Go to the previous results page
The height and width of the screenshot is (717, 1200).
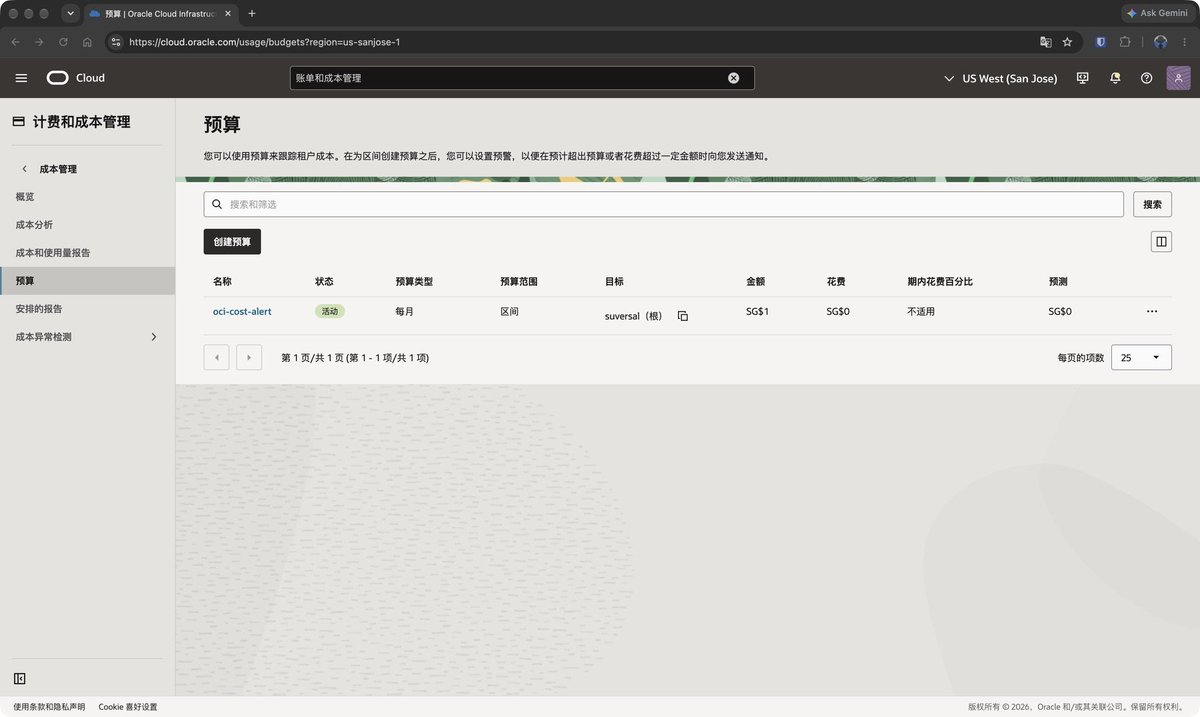(216, 357)
